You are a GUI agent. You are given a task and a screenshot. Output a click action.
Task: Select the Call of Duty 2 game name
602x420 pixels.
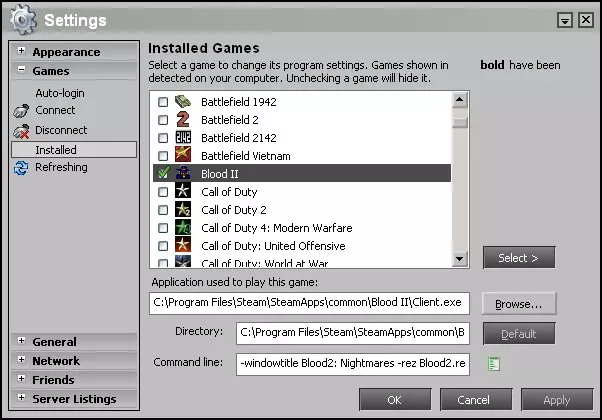coord(233,210)
